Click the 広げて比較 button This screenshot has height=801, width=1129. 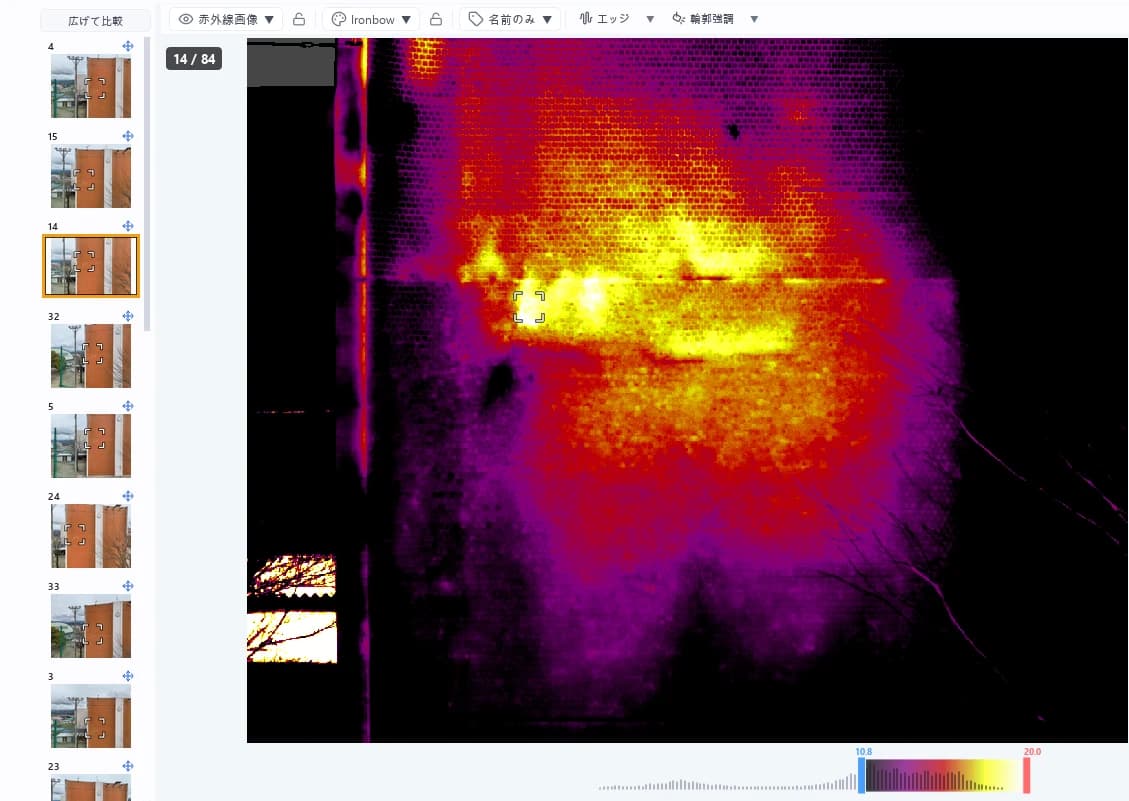(x=95, y=21)
